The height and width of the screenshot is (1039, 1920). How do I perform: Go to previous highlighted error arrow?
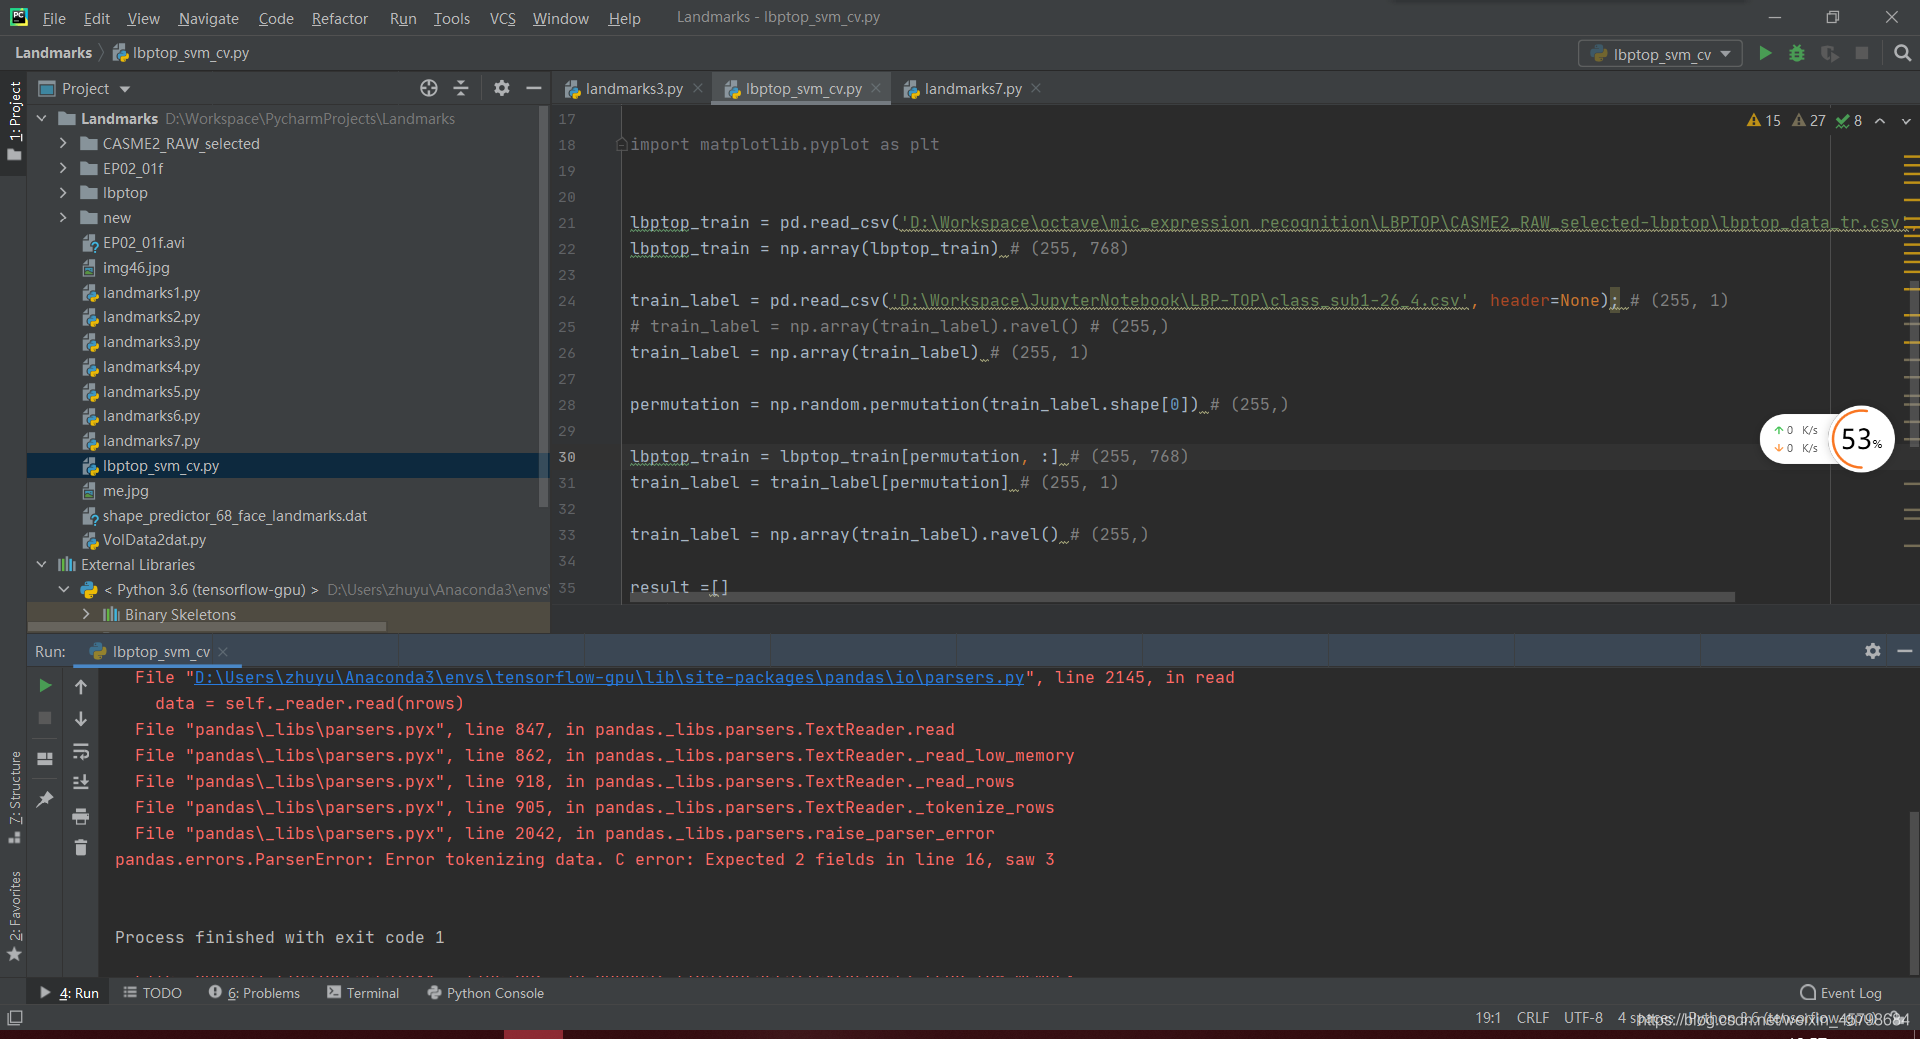(1880, 121)
